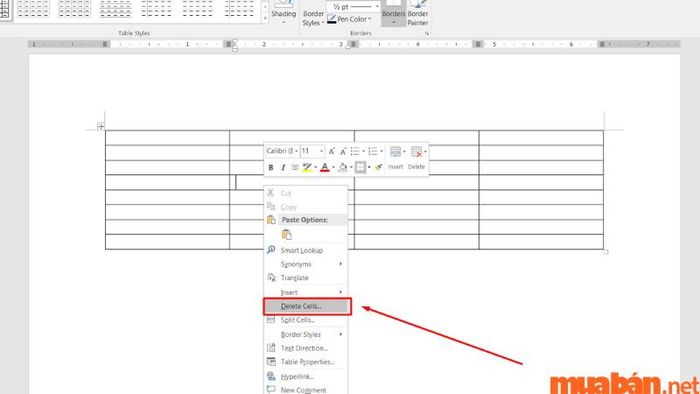This screenshot has width=700, height=394.
Task: Click the table move handle
Action: (x=100, y=126)
